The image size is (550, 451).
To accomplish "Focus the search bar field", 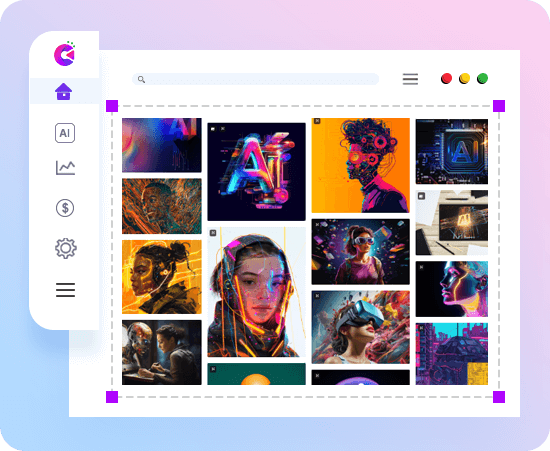I will click(255, 79).
